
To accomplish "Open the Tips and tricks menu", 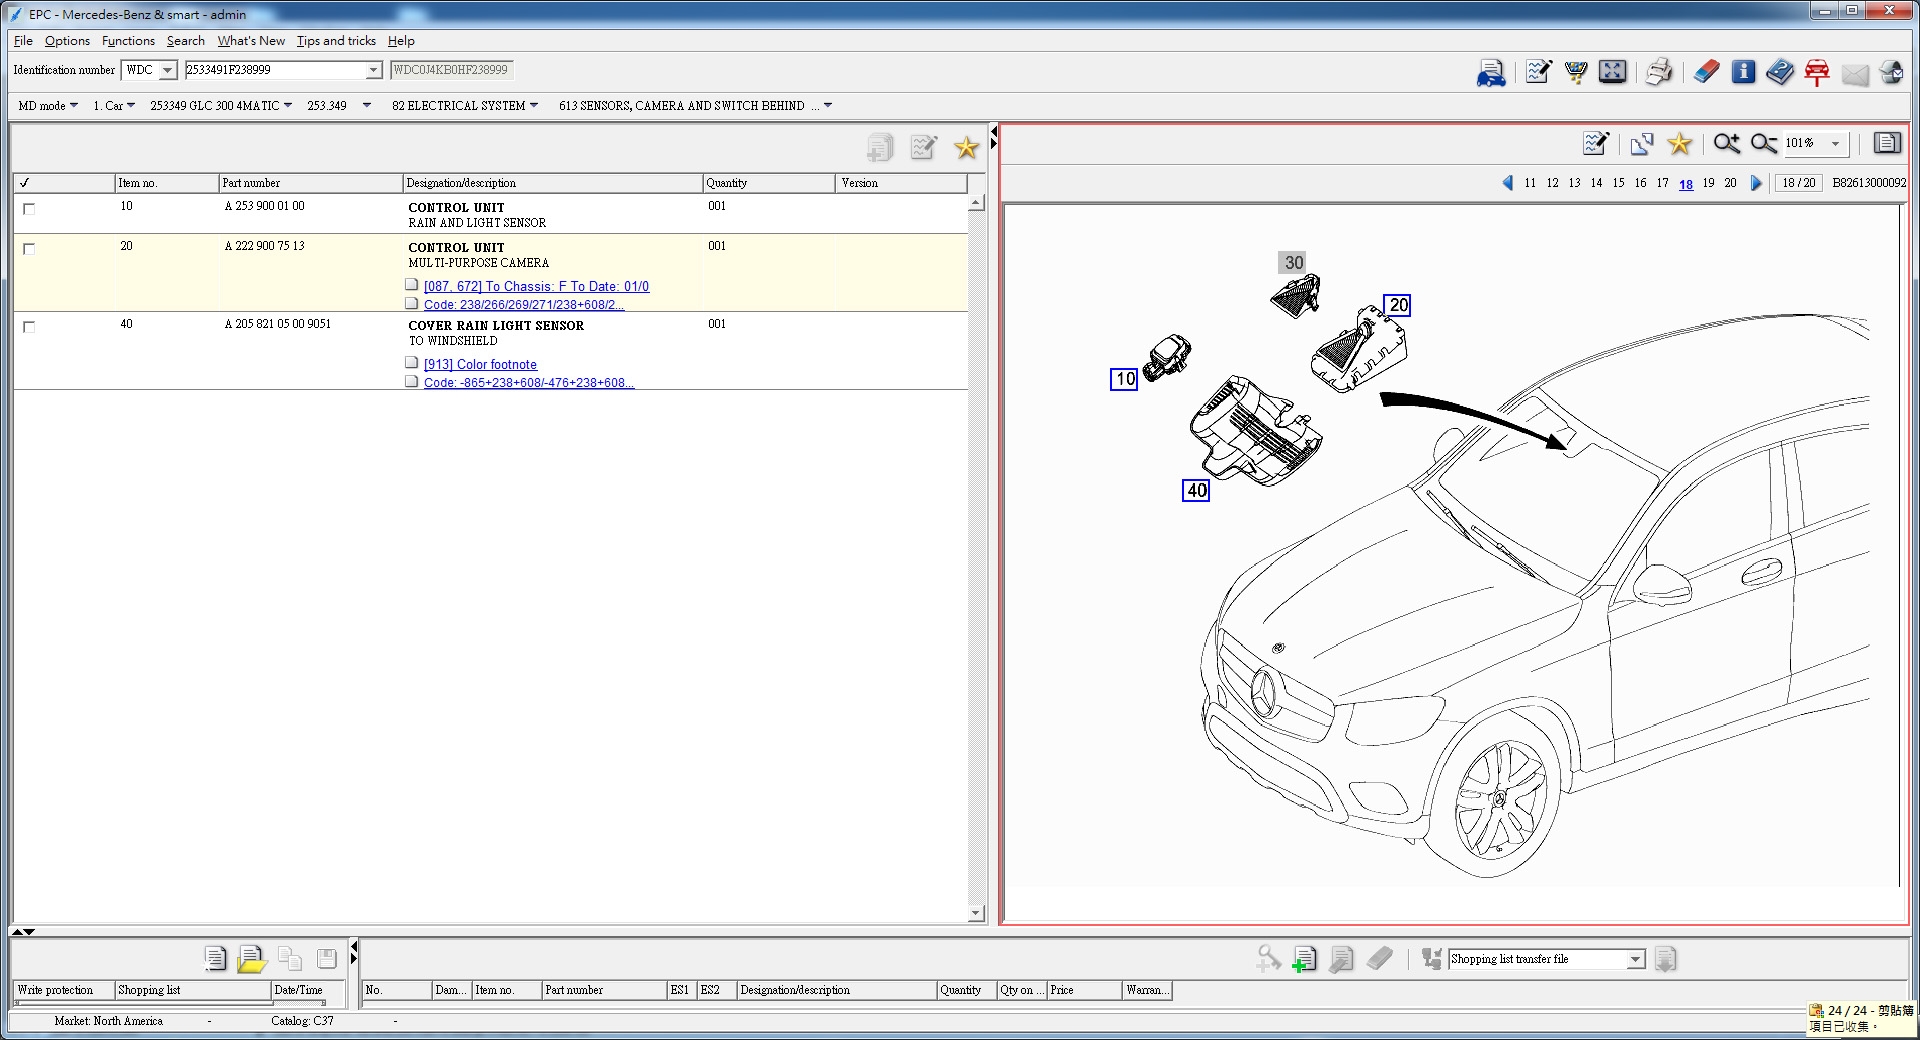I will tap(336, 41).
